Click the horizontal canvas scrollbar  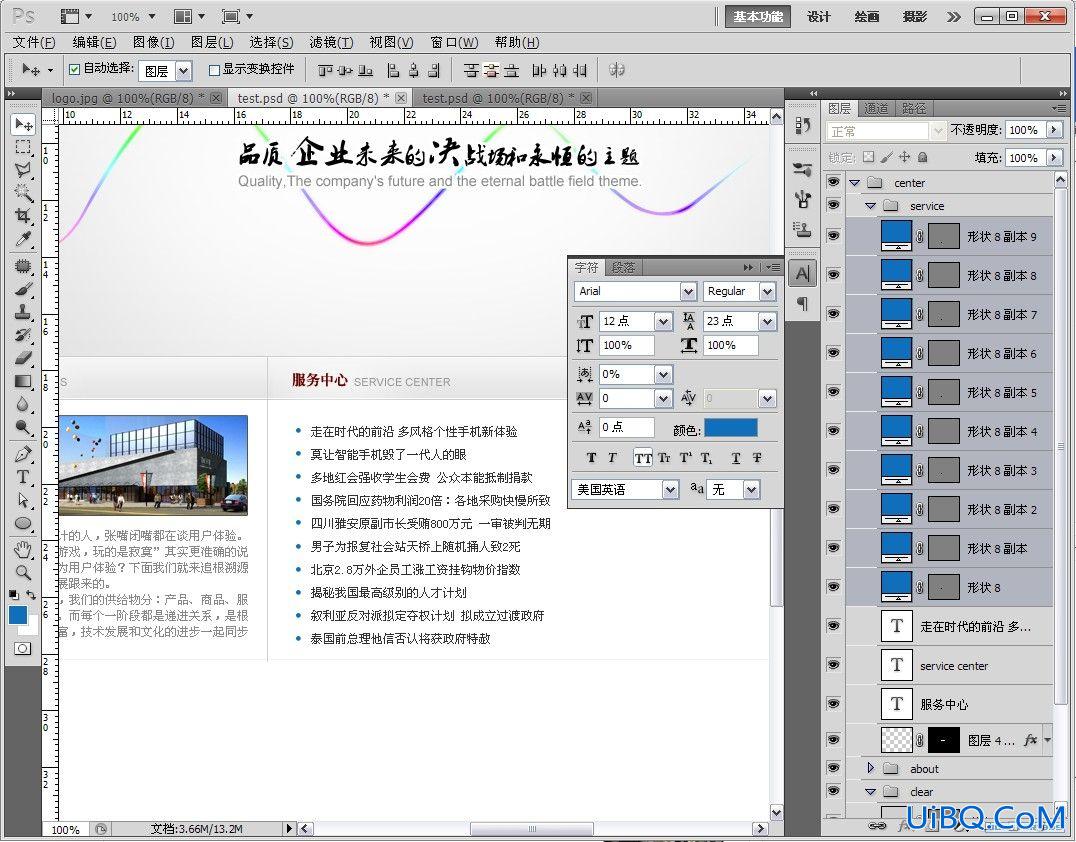point(533,828)
